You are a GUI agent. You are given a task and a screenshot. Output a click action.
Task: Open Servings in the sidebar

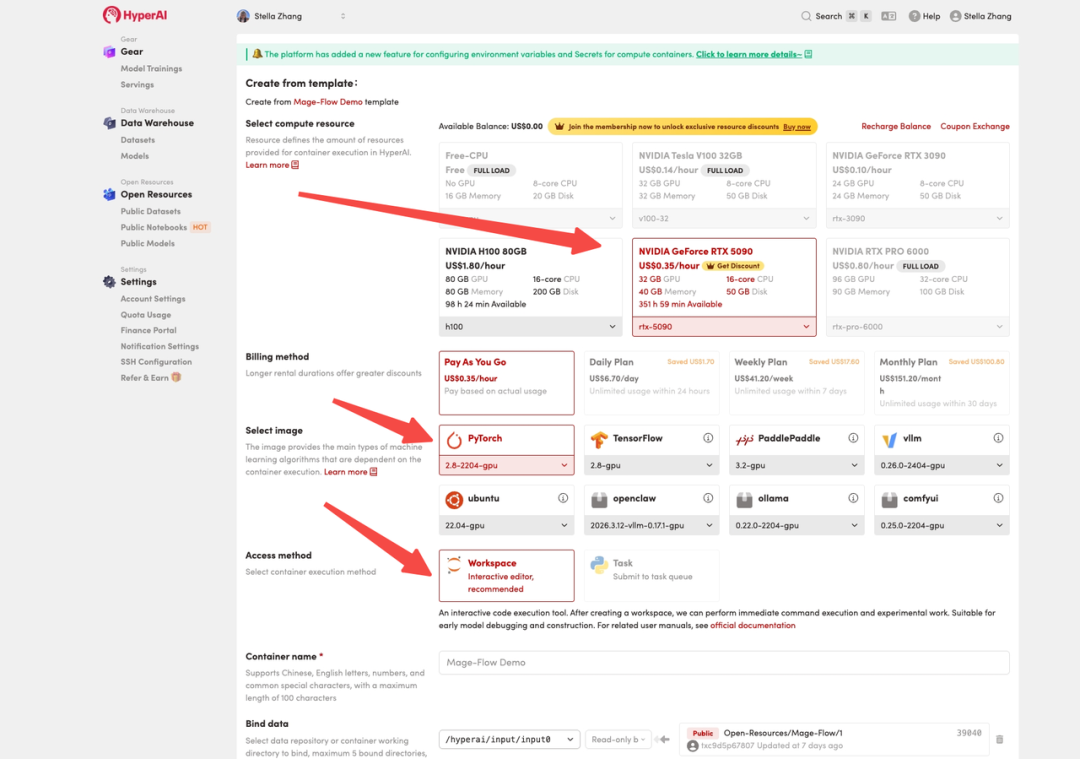137,85
